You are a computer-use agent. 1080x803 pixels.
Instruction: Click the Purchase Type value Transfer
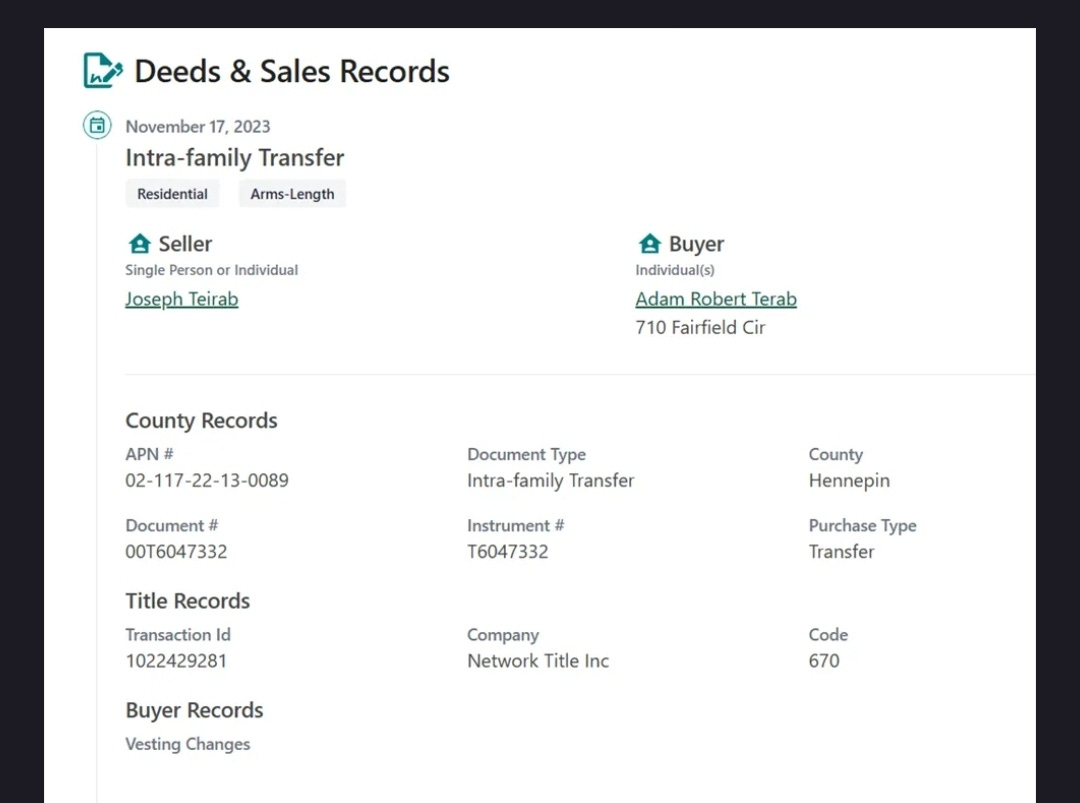841,552
